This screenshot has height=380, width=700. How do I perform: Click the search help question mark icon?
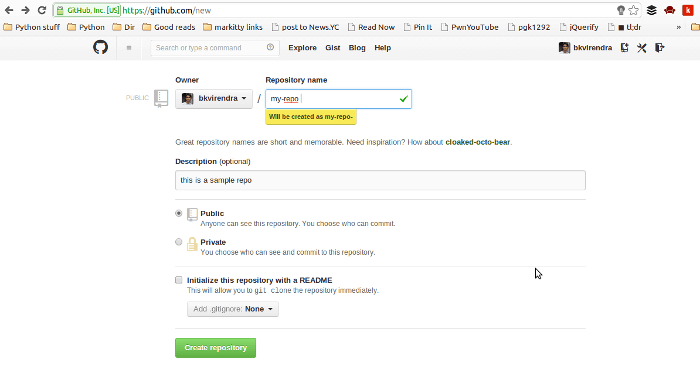pyautogui.click(x=270, y=47)
